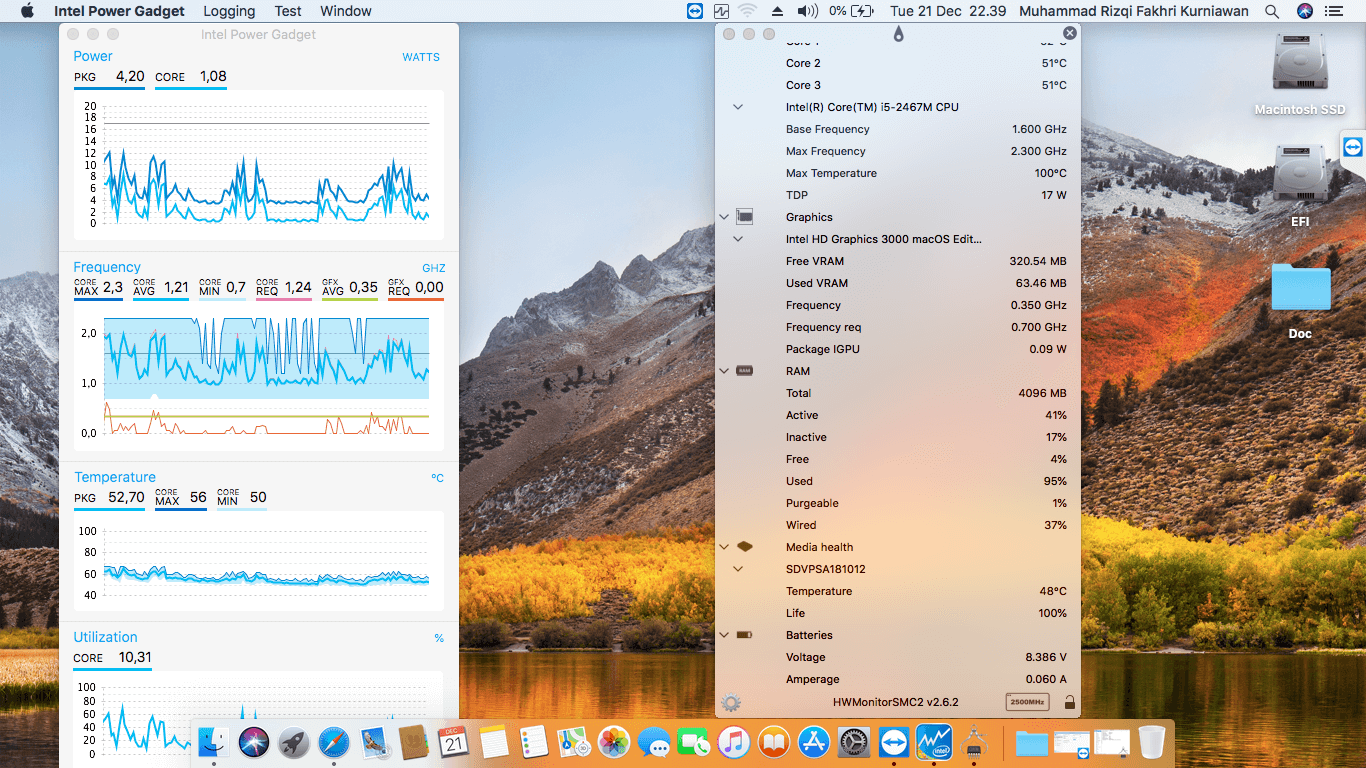Open the TeamViewer side panel tab
1366x768 pixels.
click(1353, 147)
